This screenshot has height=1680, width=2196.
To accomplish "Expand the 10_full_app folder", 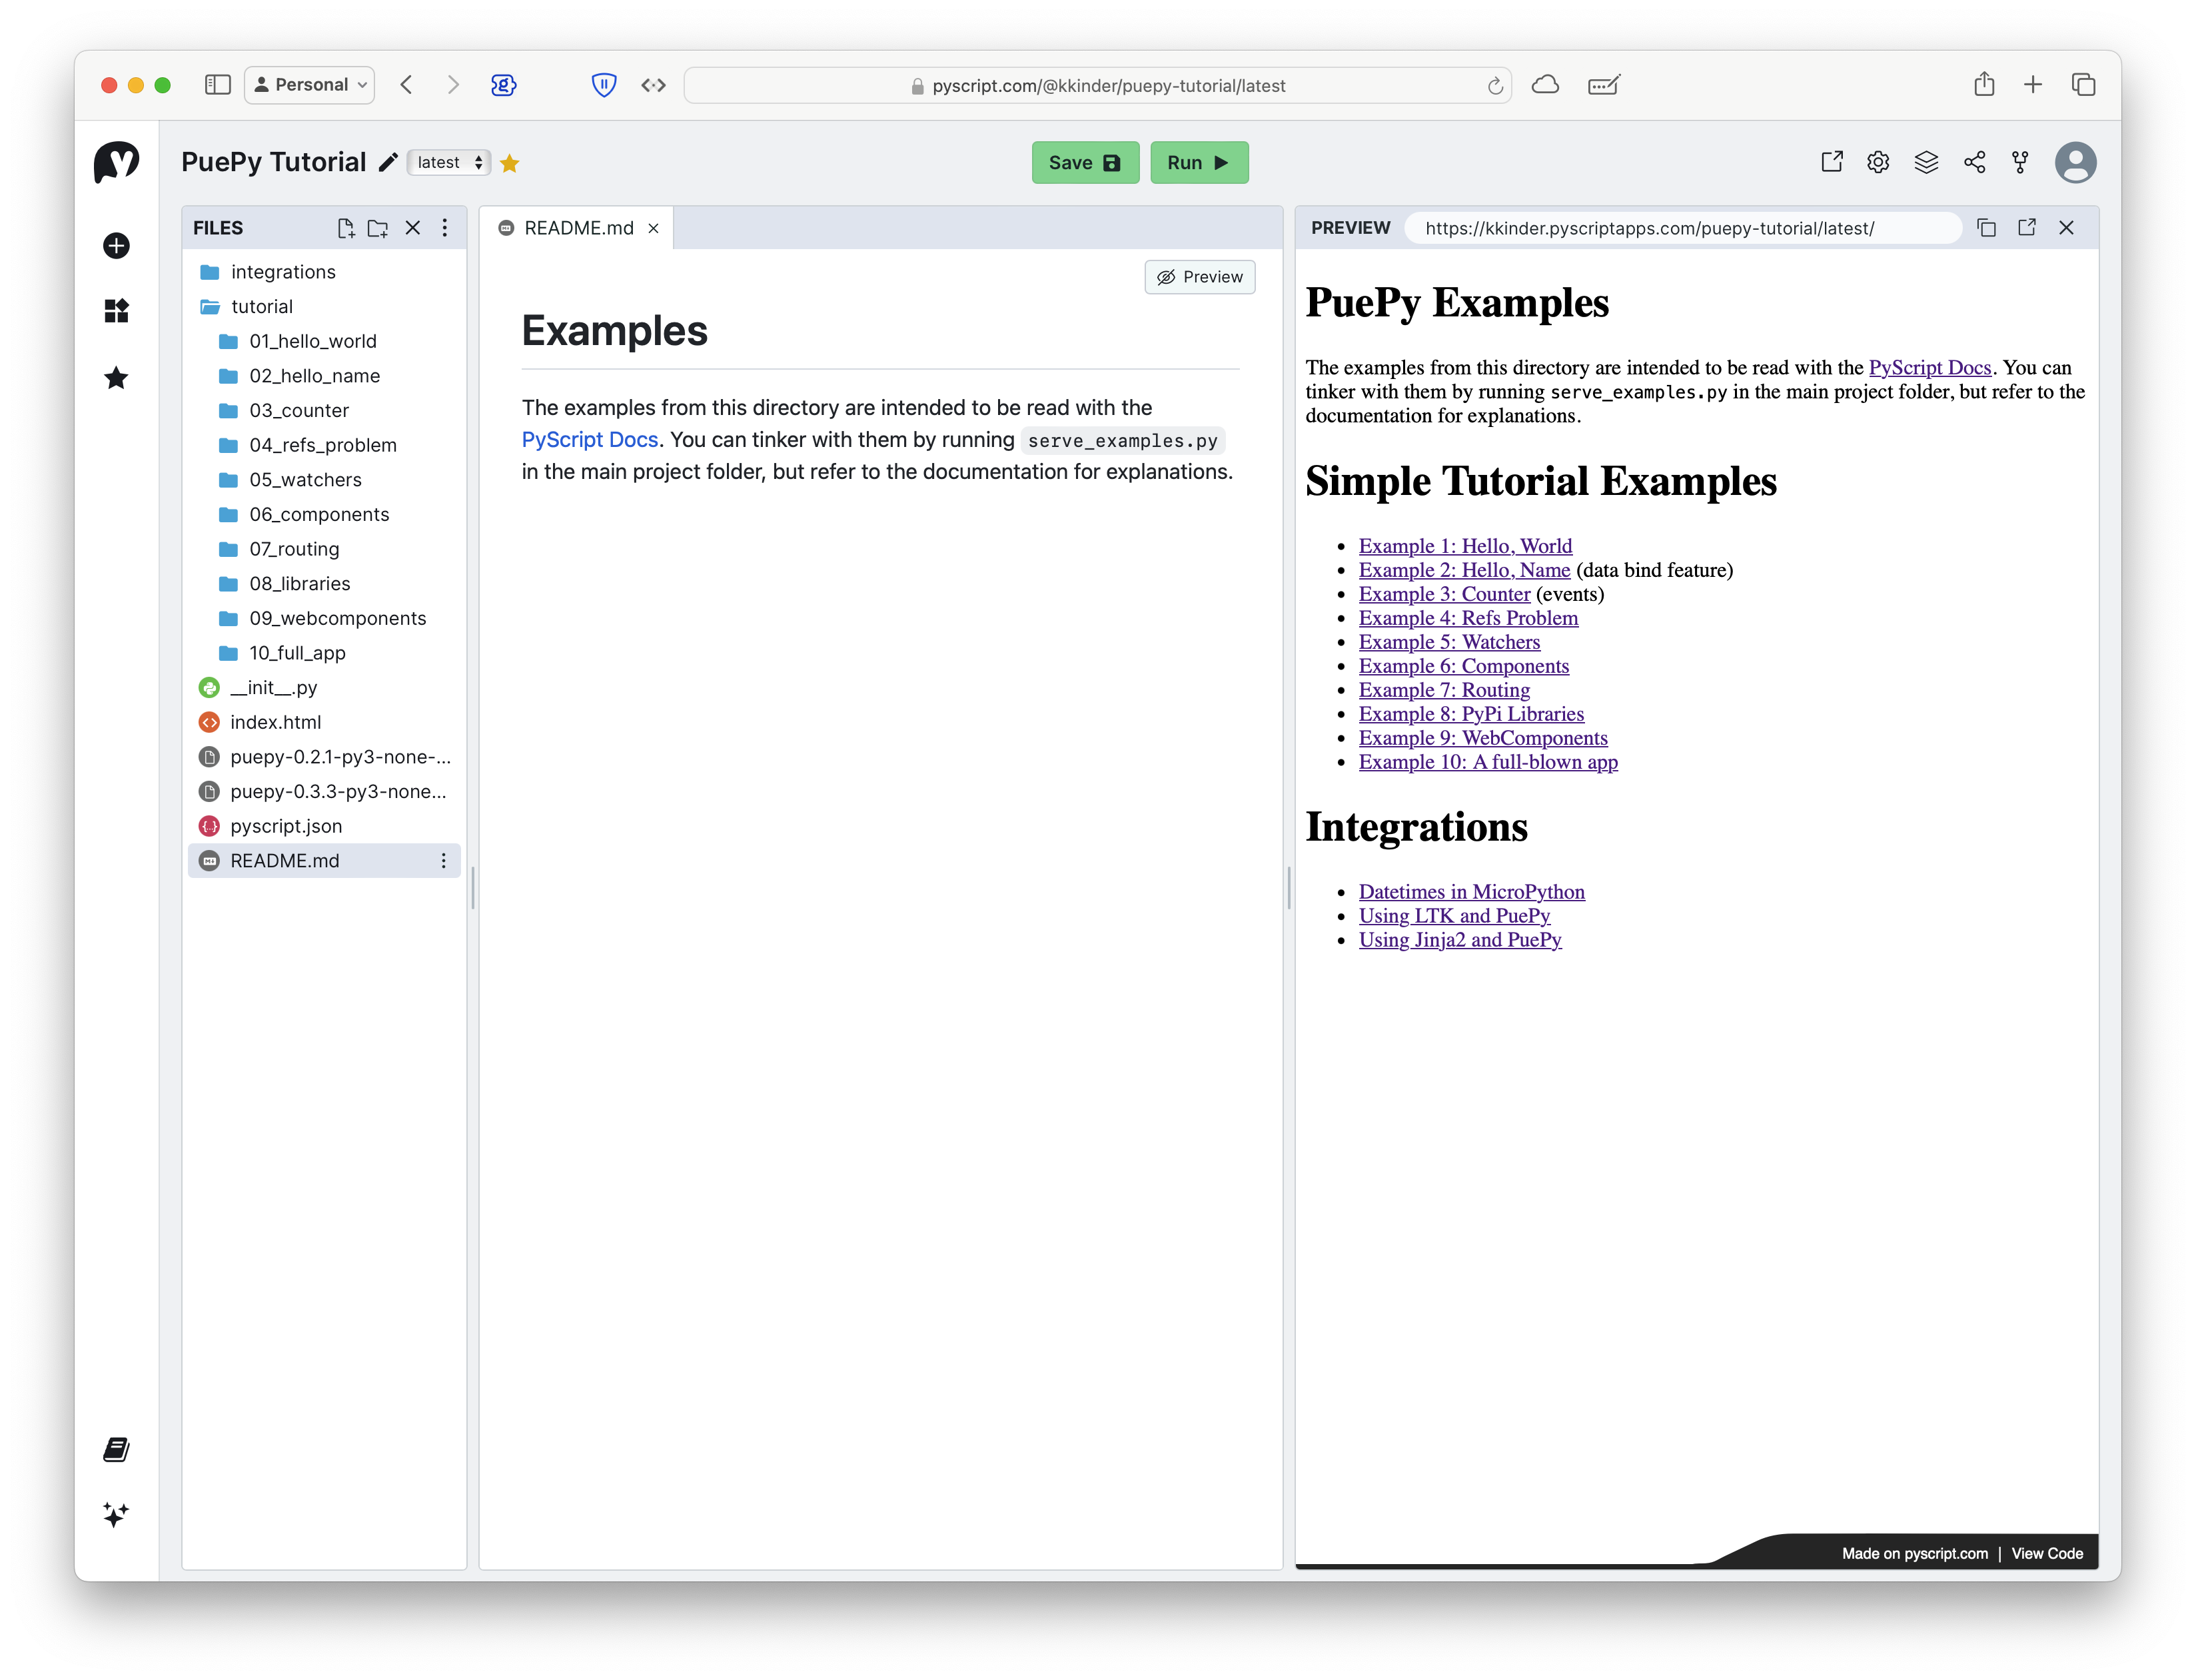I will pyautogui.click(x=324, y=653).
